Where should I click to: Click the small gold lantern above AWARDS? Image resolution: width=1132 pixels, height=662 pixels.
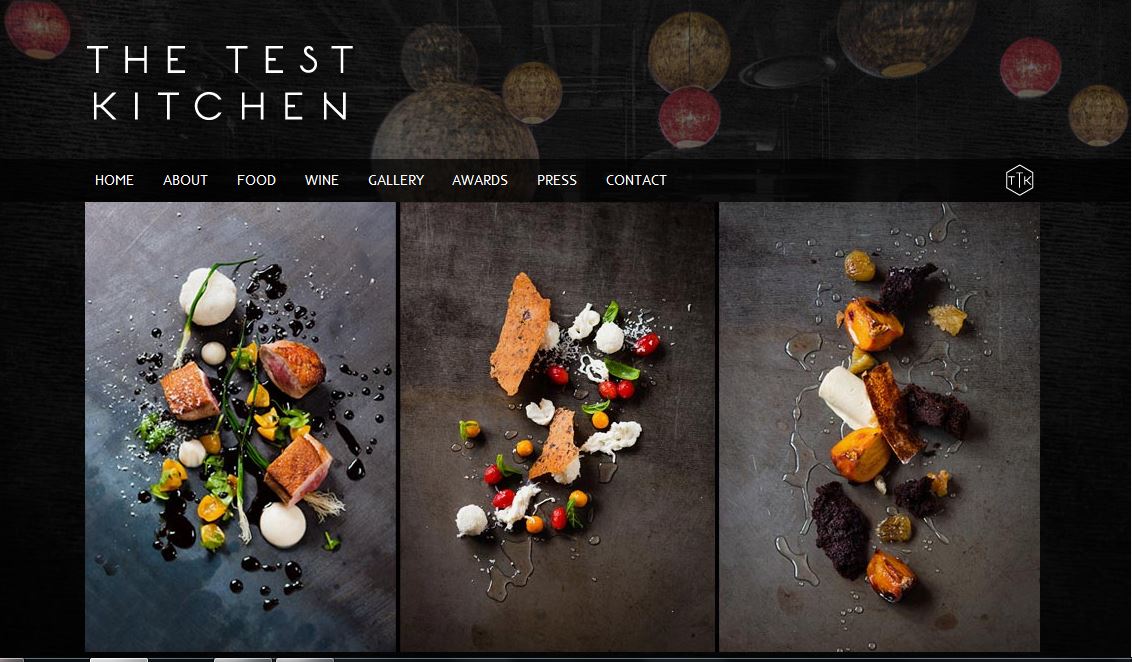click(x=532, y=92)
